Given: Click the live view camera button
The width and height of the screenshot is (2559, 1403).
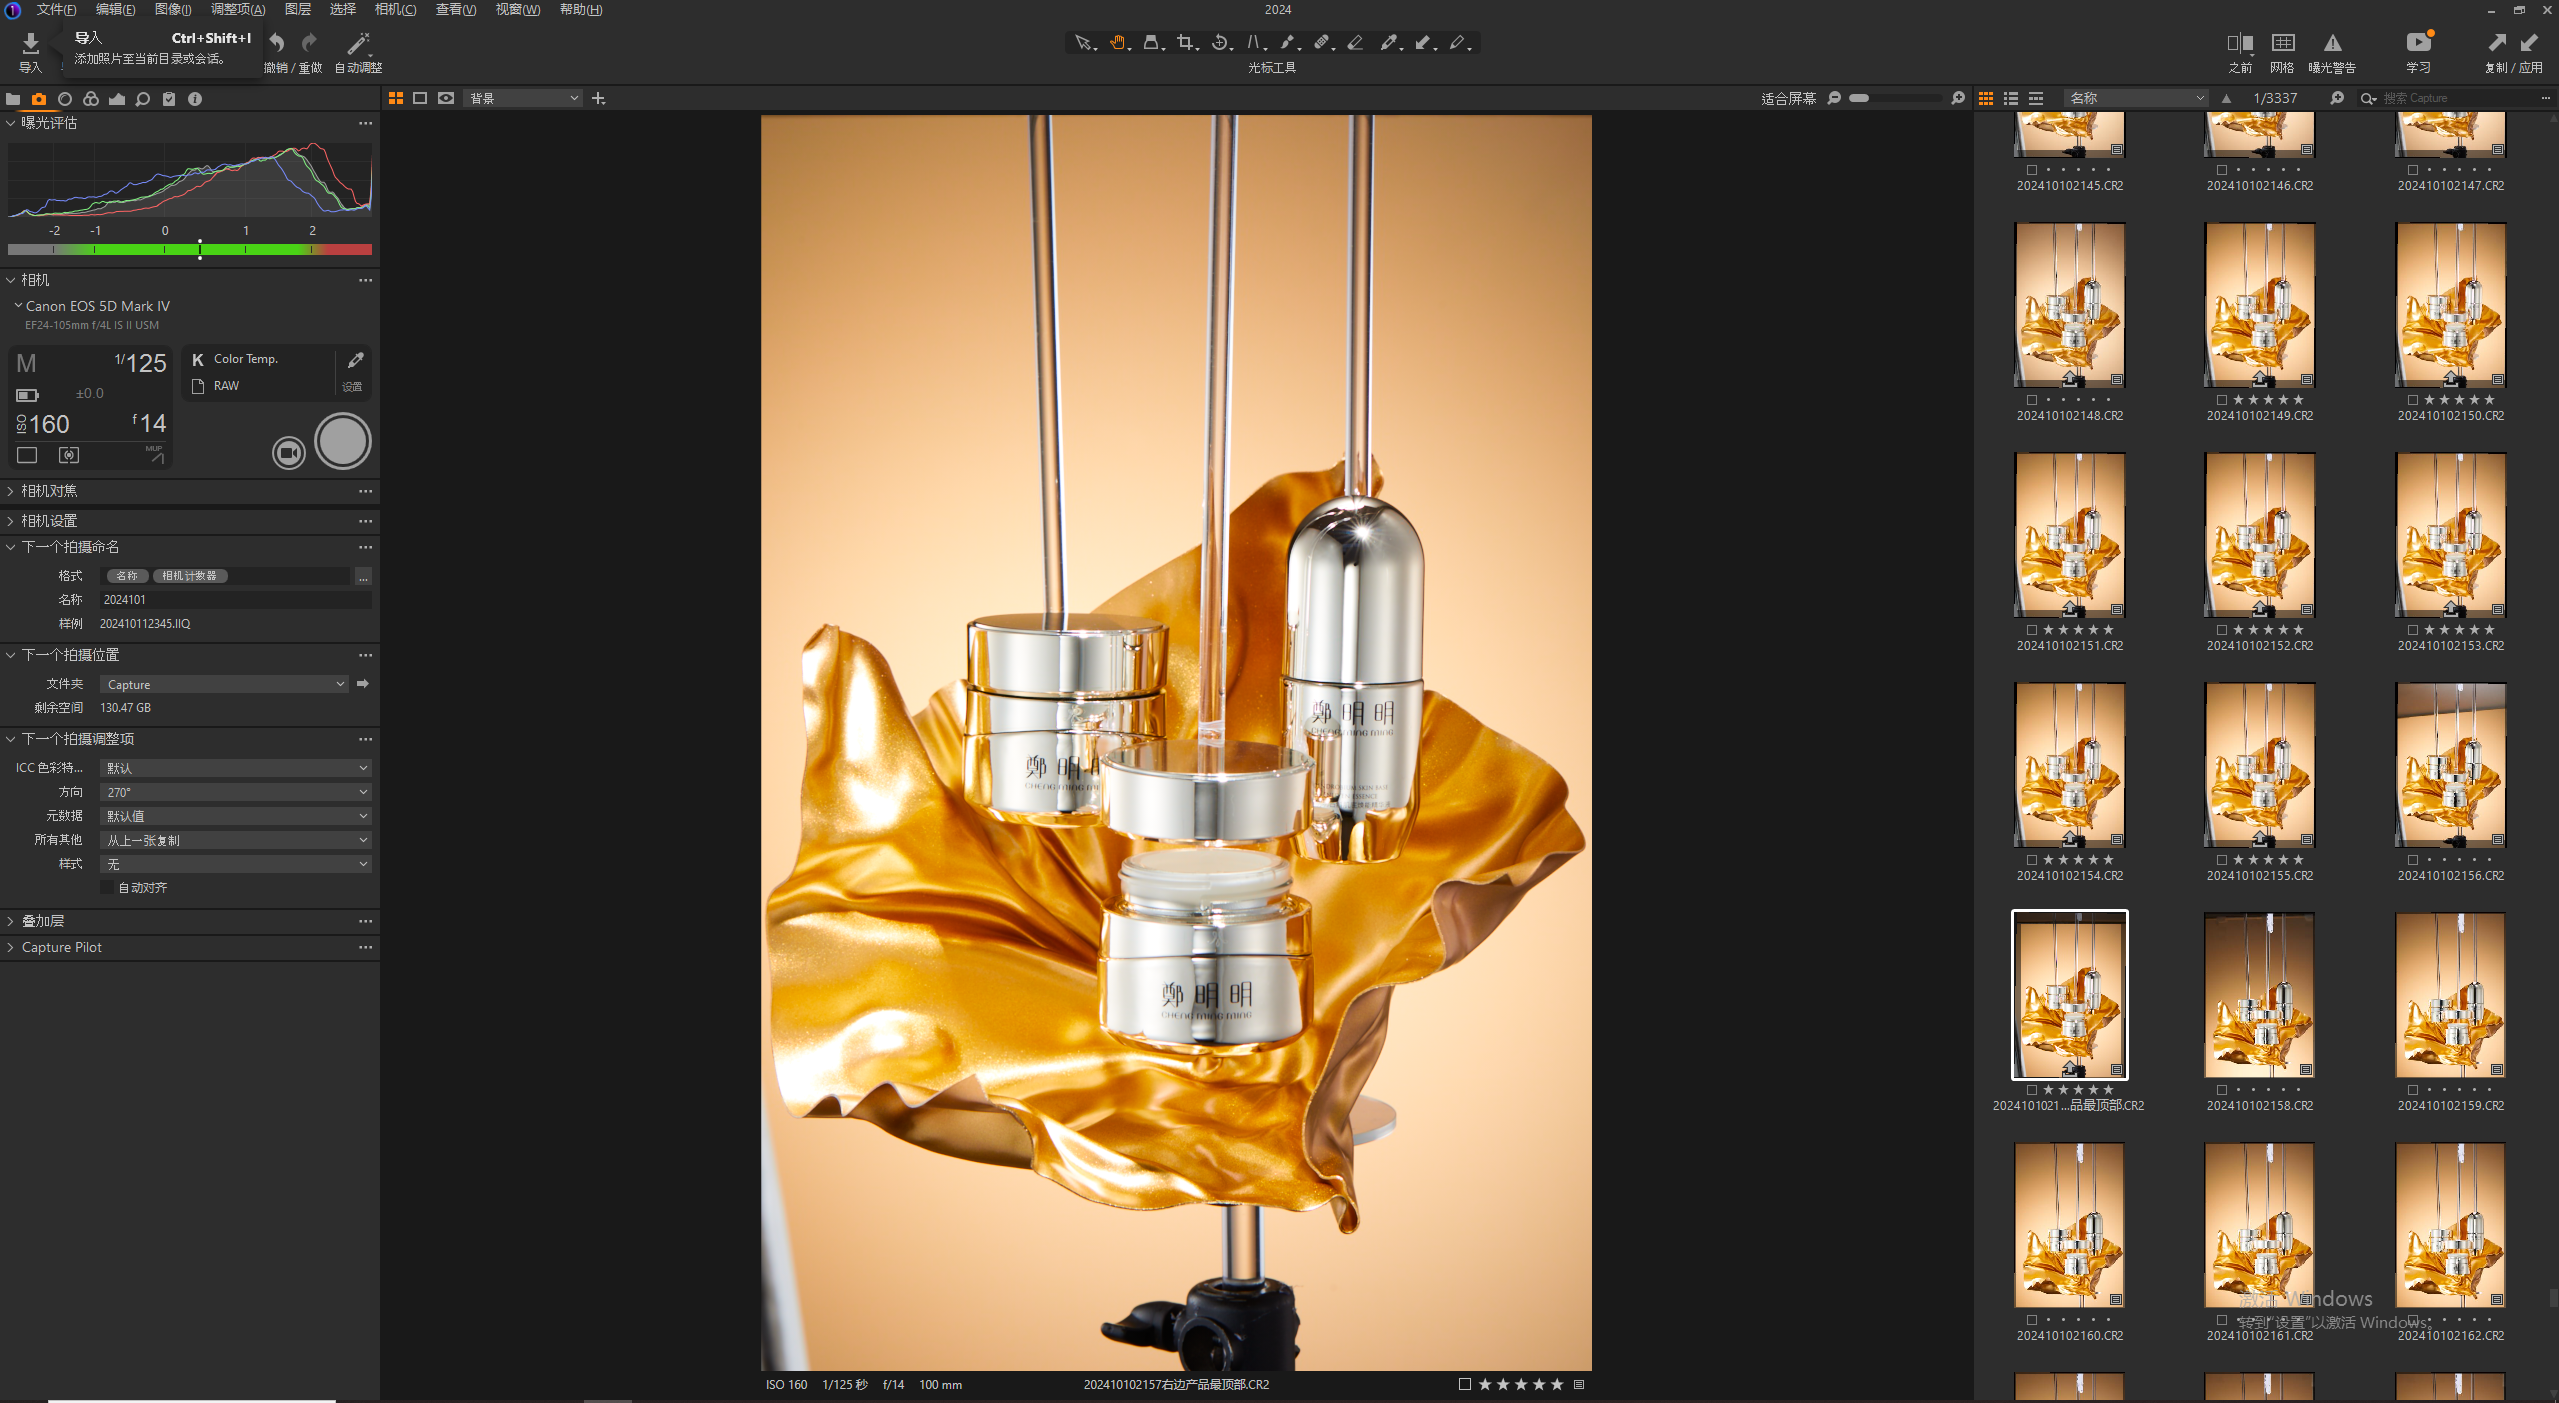Looking at the screenshot, I should click(x=289, y=453).
